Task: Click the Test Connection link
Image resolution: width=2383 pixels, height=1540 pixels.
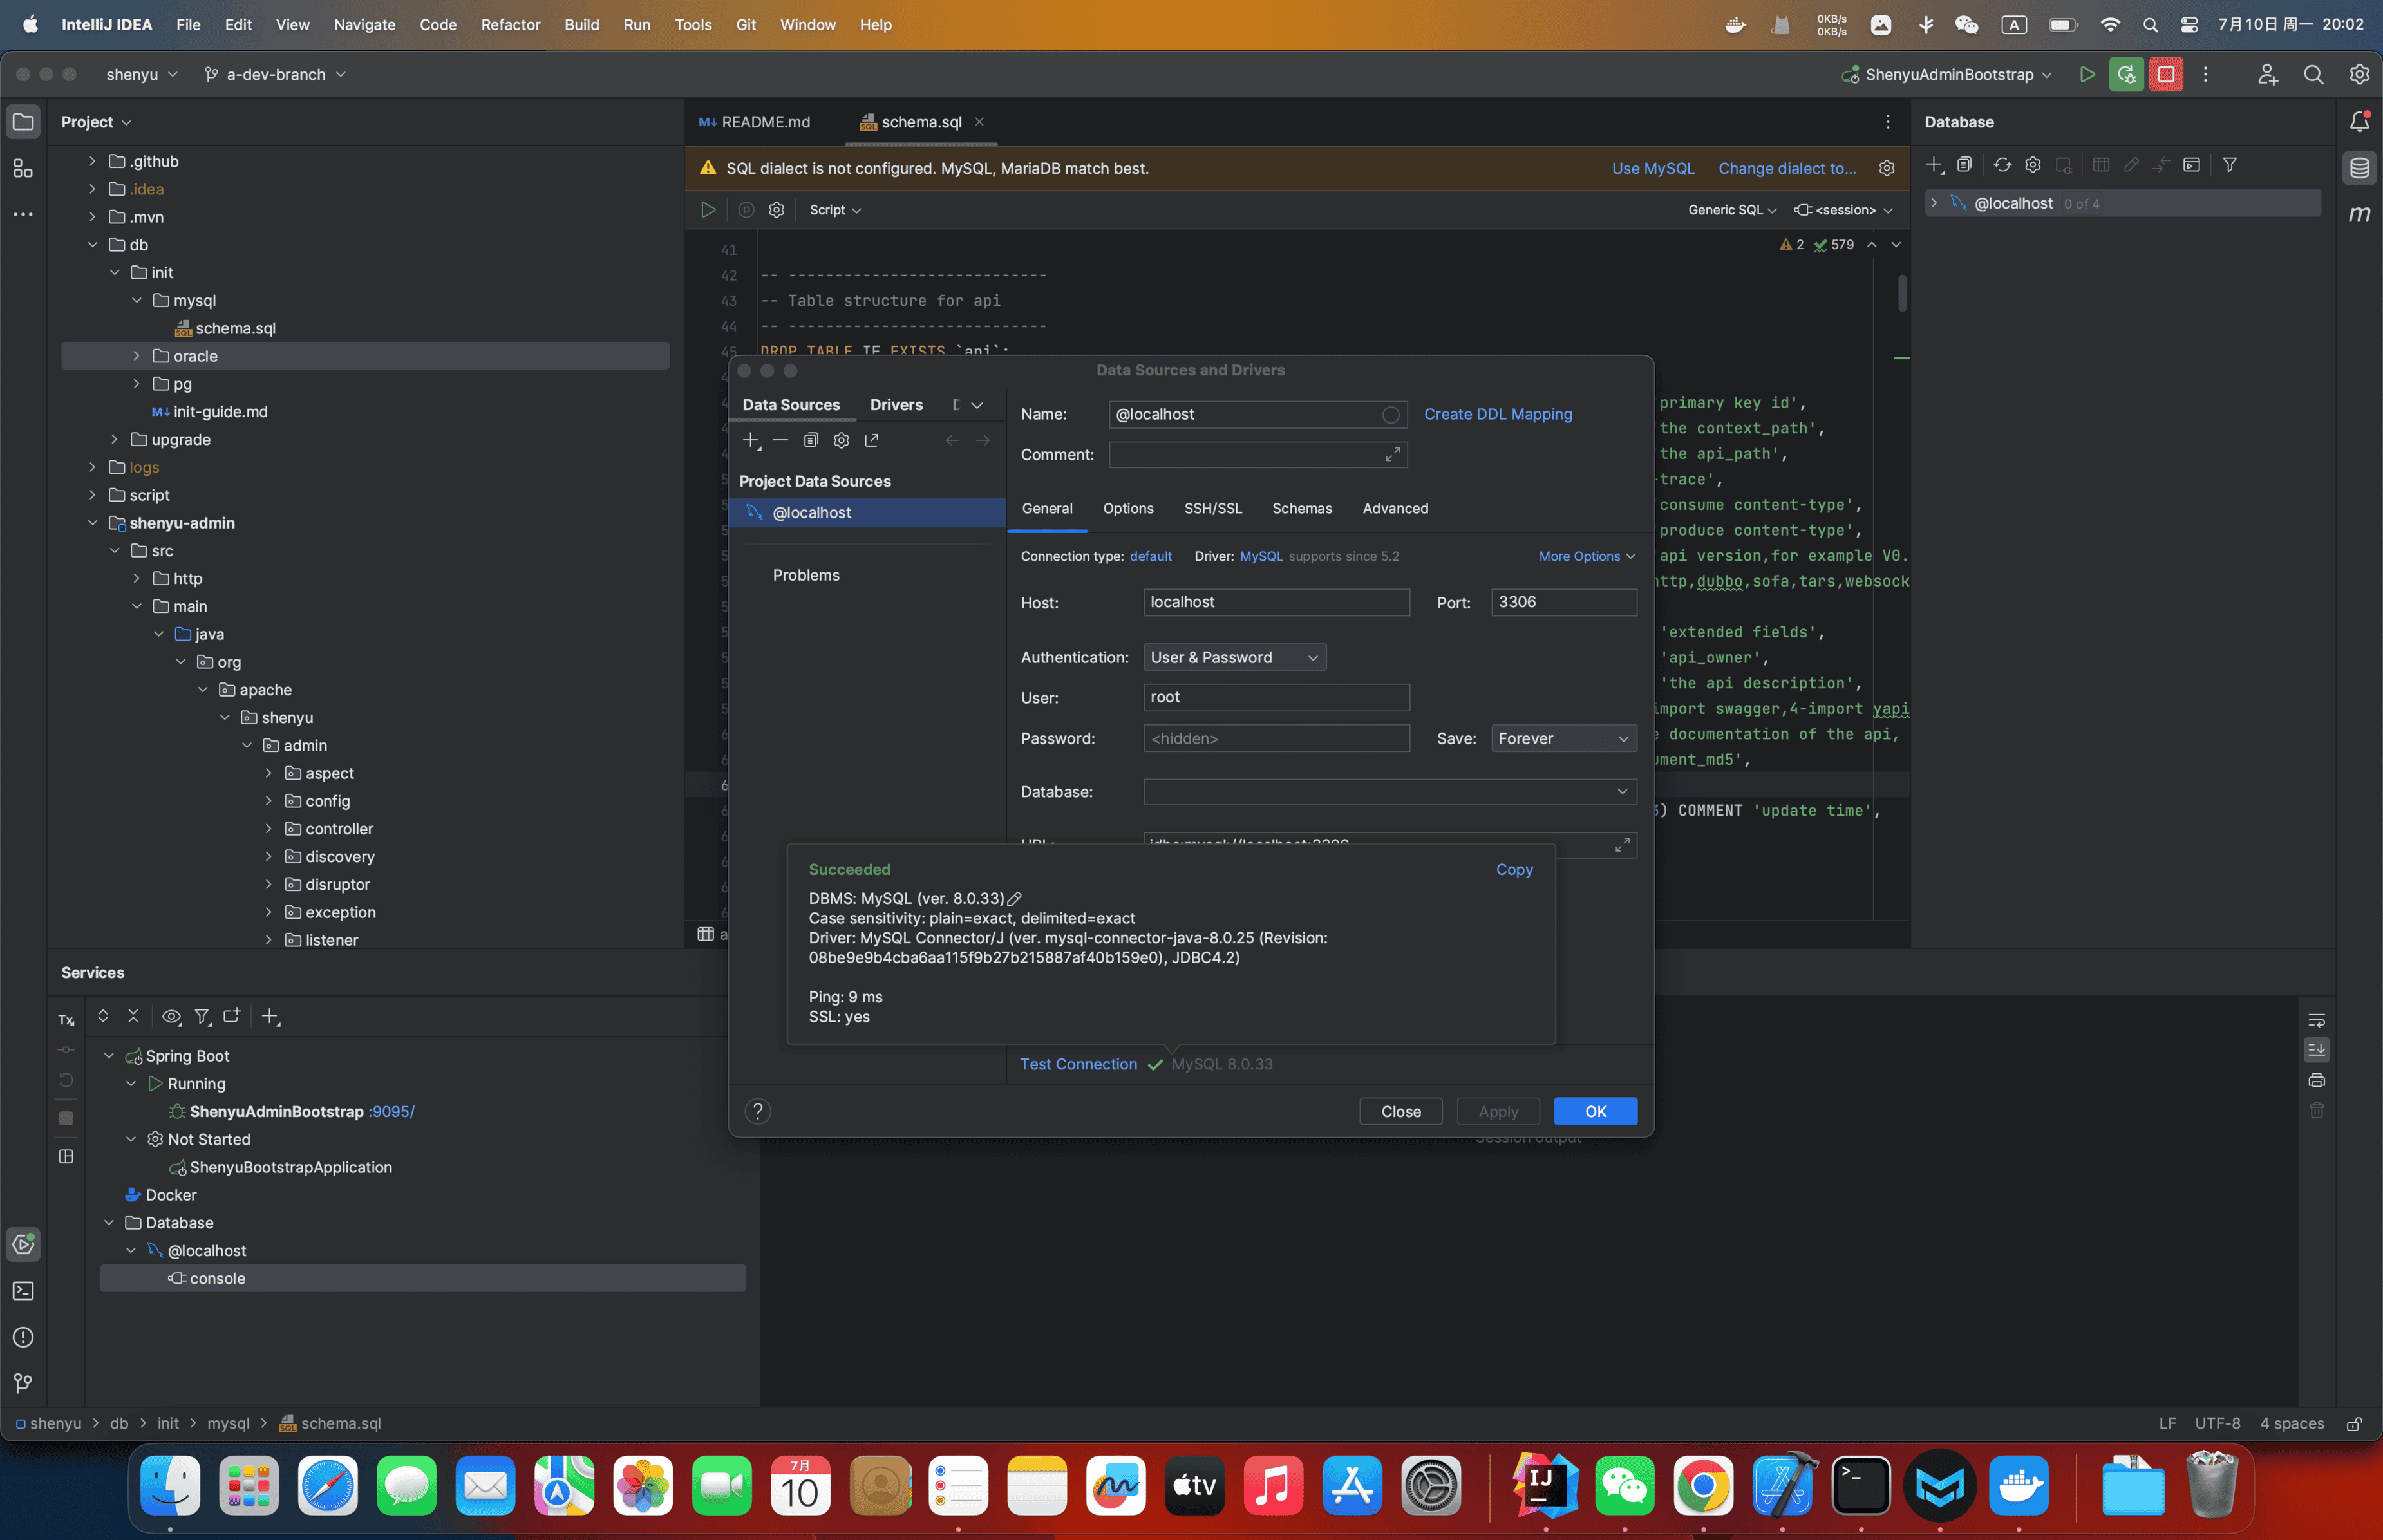Action: (1078, 1064)
